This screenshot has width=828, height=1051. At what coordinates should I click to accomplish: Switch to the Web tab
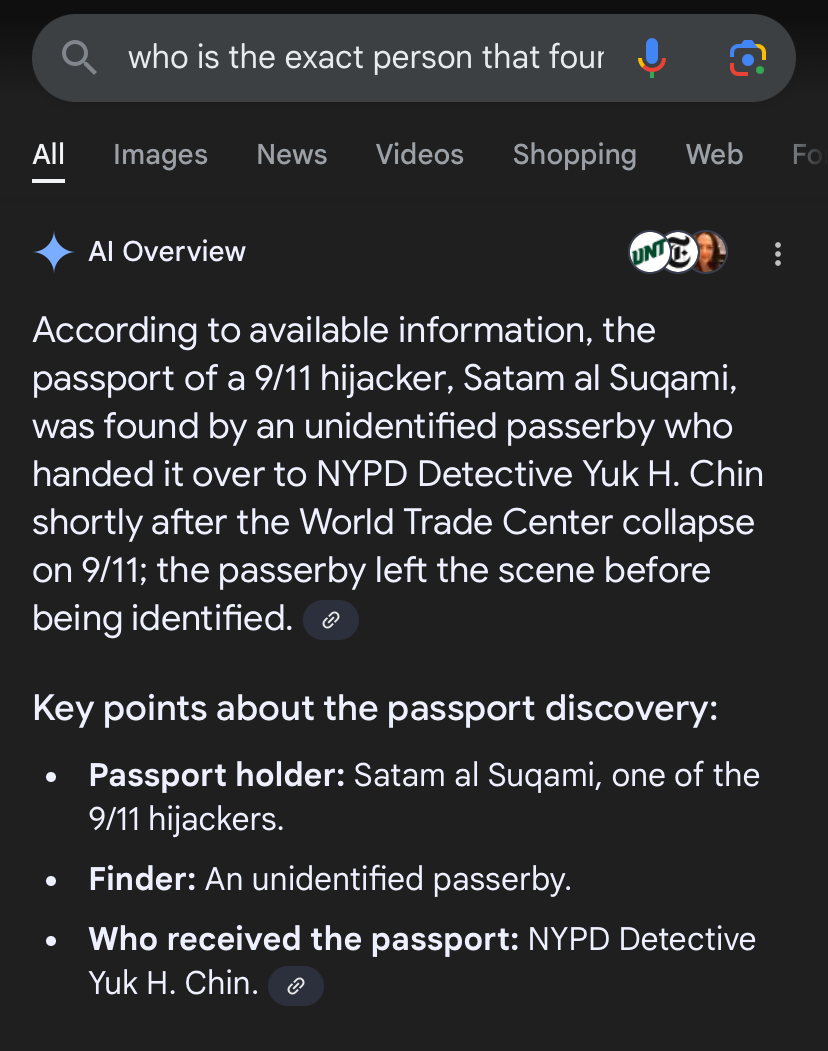(x=714, y=155)
